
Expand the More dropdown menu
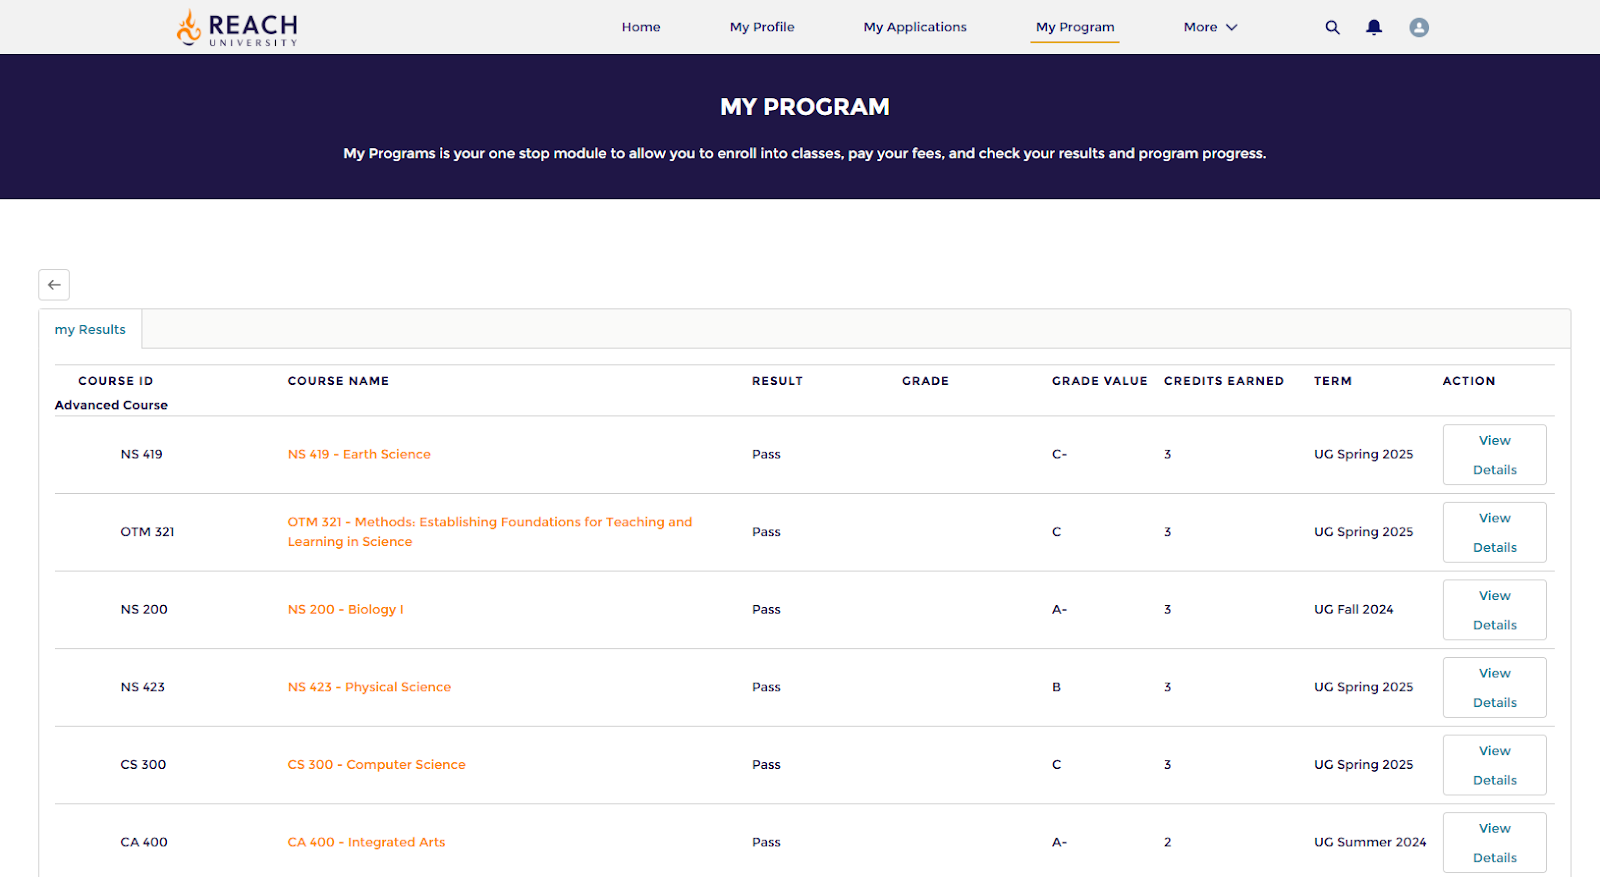click(1210, 27)
